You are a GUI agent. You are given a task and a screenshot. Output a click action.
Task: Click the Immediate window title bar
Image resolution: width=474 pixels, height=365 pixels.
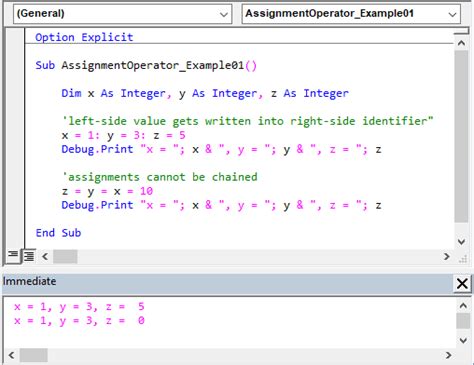(x=228, y=284)
